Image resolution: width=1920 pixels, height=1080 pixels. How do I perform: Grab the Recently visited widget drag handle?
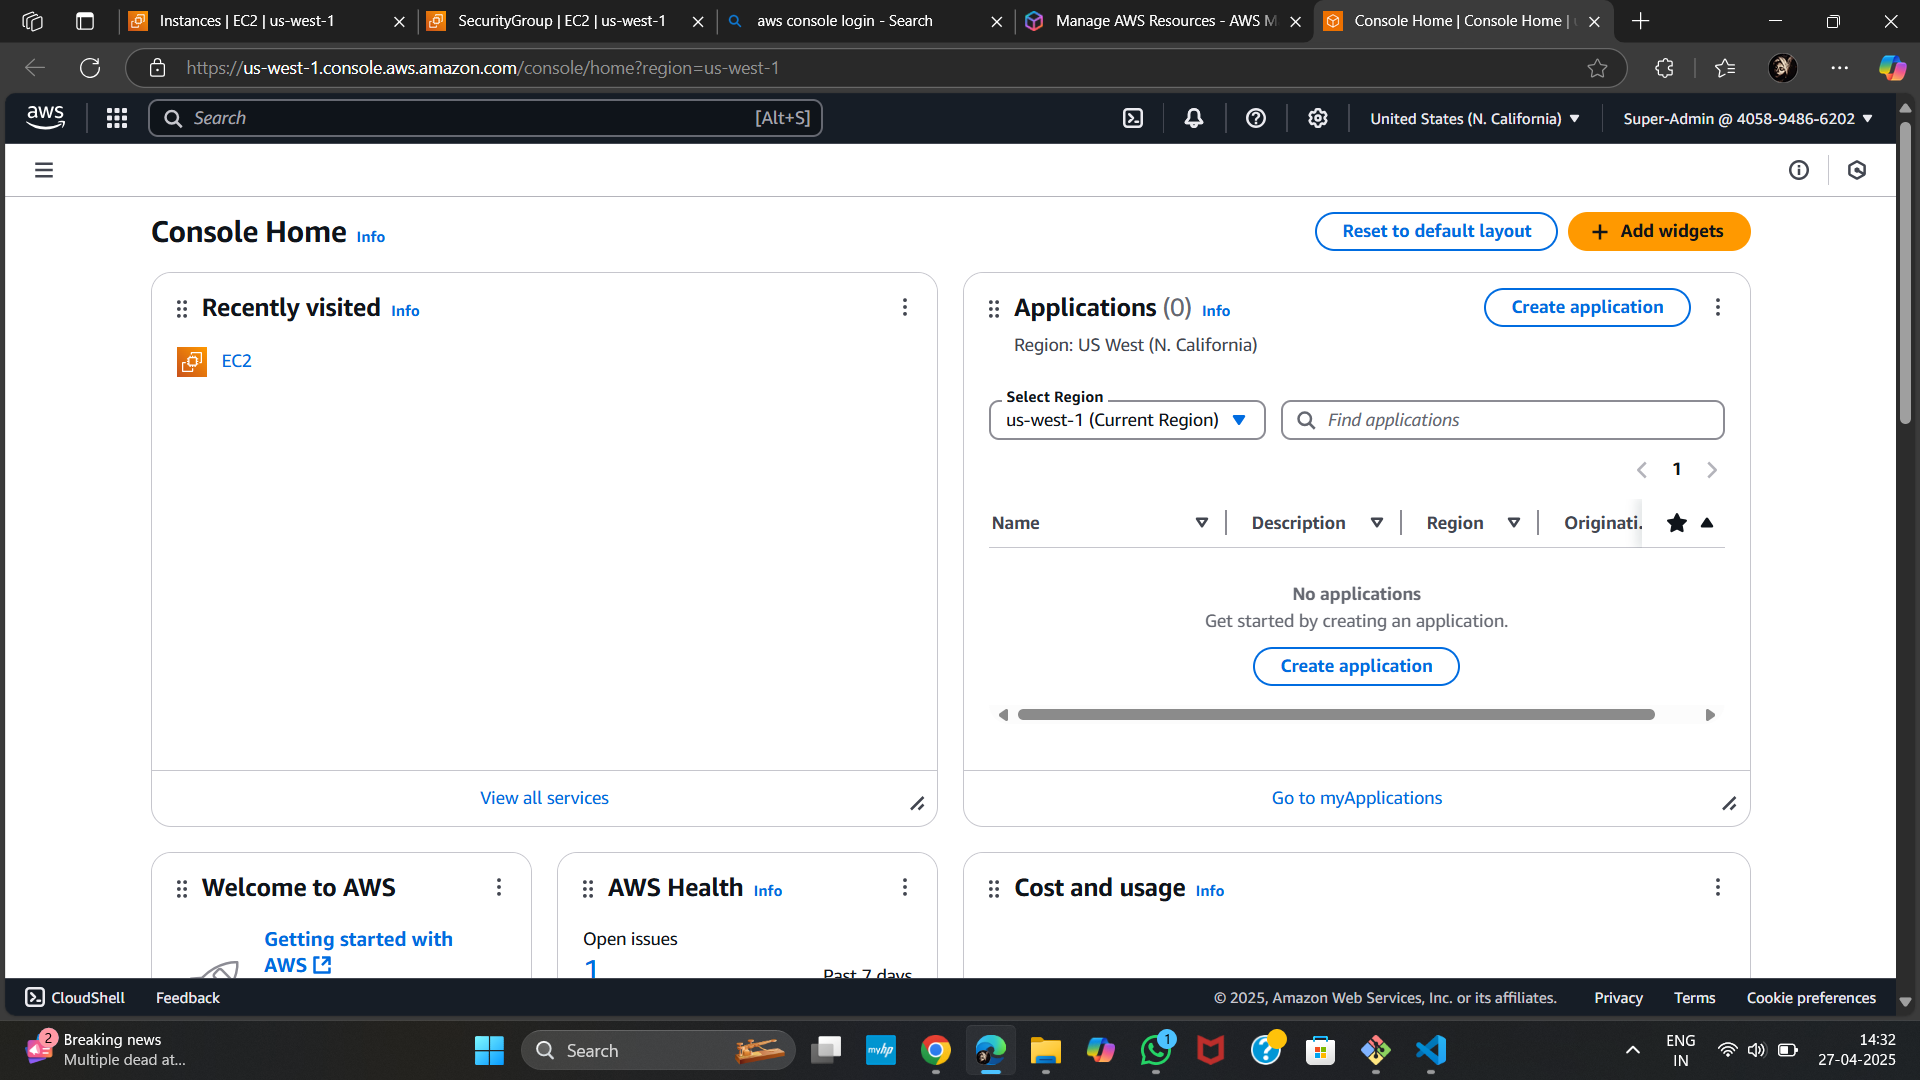click(182, 309)
